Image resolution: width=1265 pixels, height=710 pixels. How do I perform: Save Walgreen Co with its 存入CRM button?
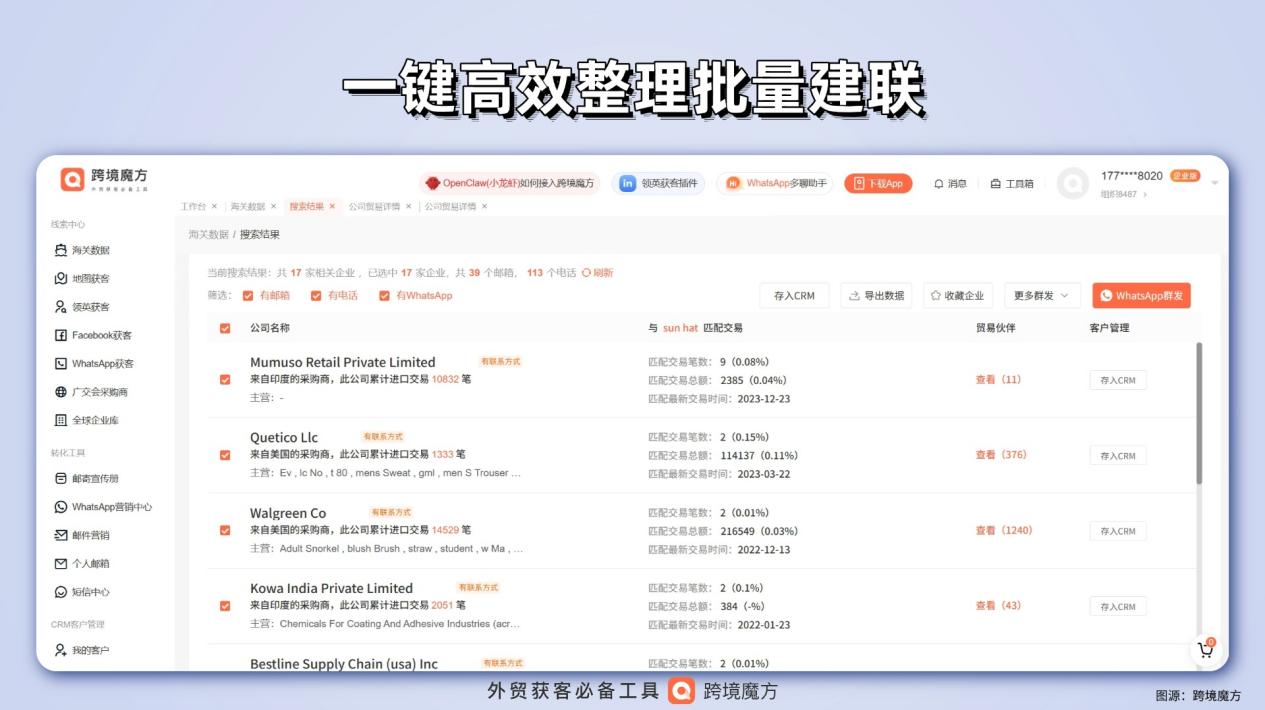click(x=1118, y=531)
